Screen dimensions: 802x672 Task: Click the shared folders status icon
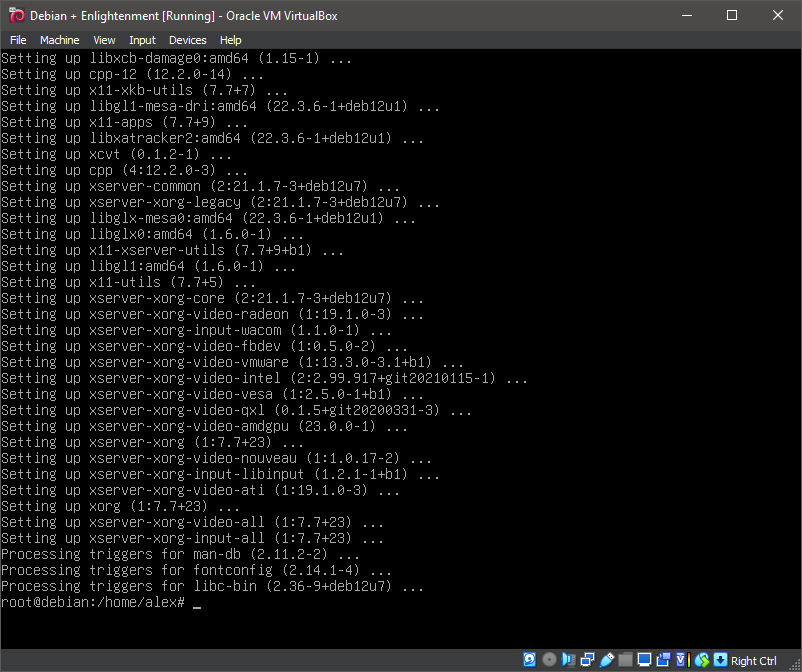tap(626, 660)
